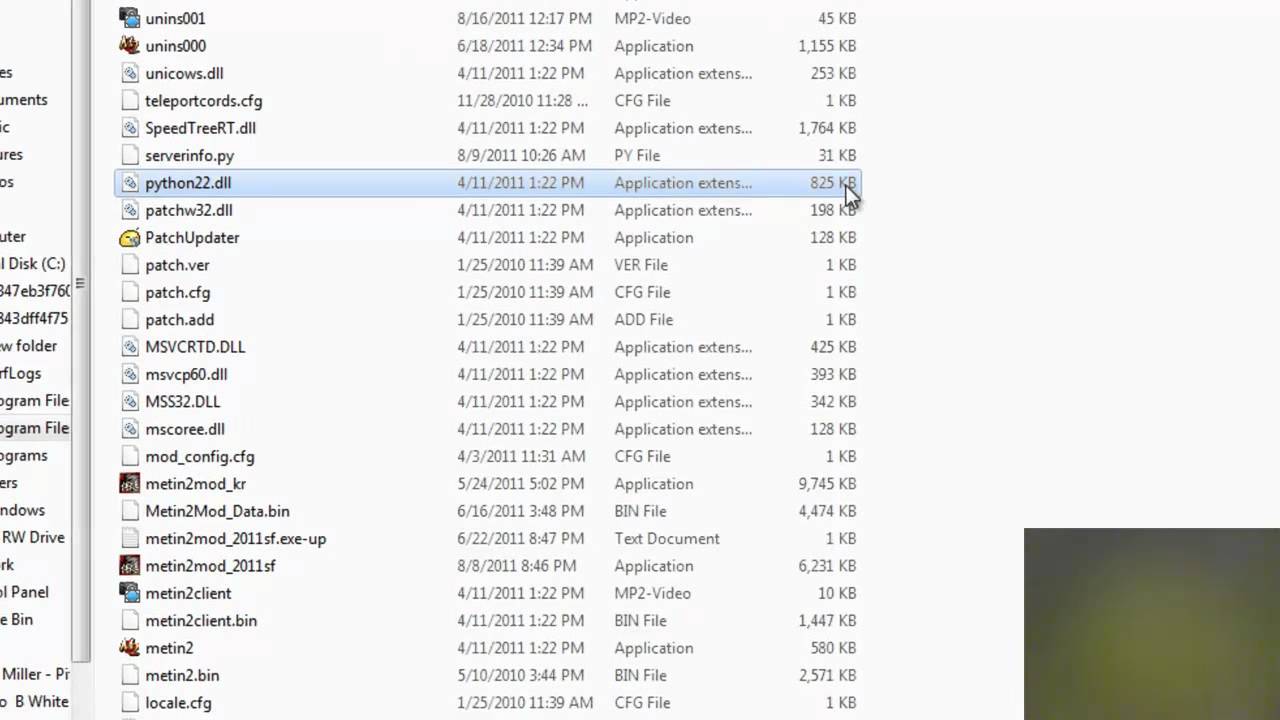Click the teleportcords.cfg file icon

click(129, 100)
